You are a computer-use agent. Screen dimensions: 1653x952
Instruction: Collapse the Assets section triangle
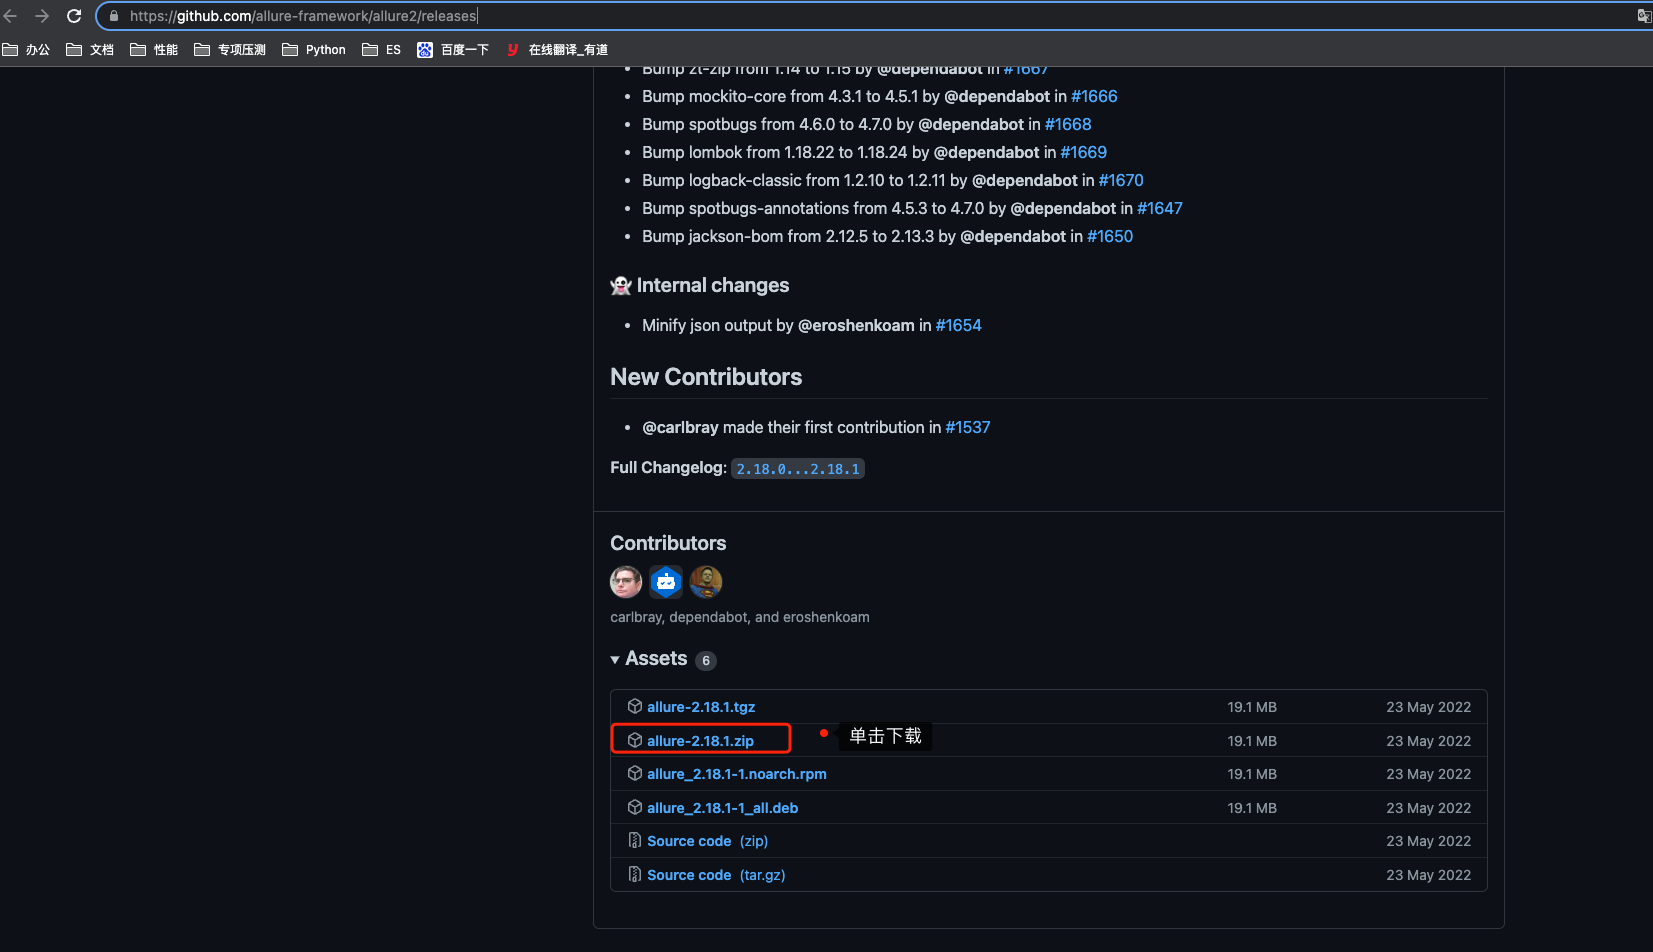(615, 660)
